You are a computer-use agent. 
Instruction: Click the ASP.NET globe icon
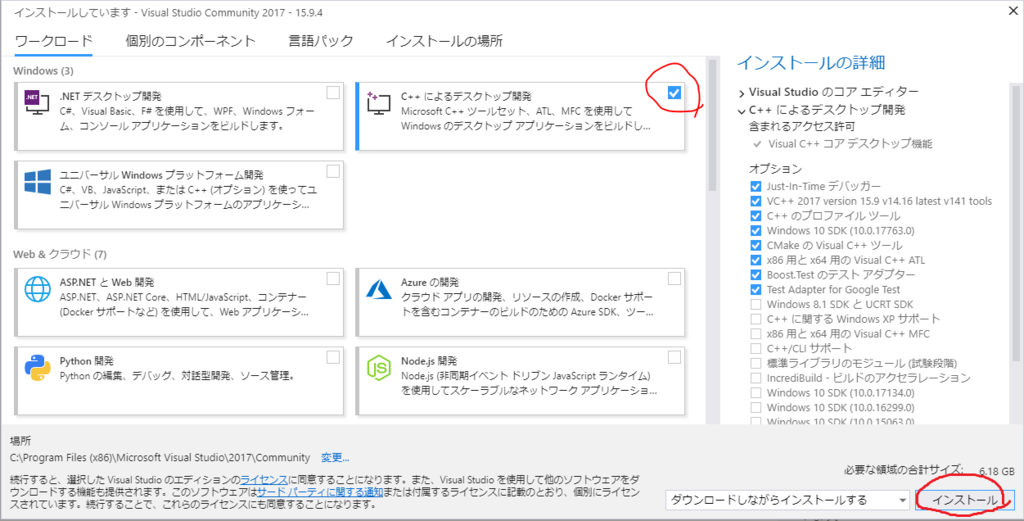click(x=37, y=288)
